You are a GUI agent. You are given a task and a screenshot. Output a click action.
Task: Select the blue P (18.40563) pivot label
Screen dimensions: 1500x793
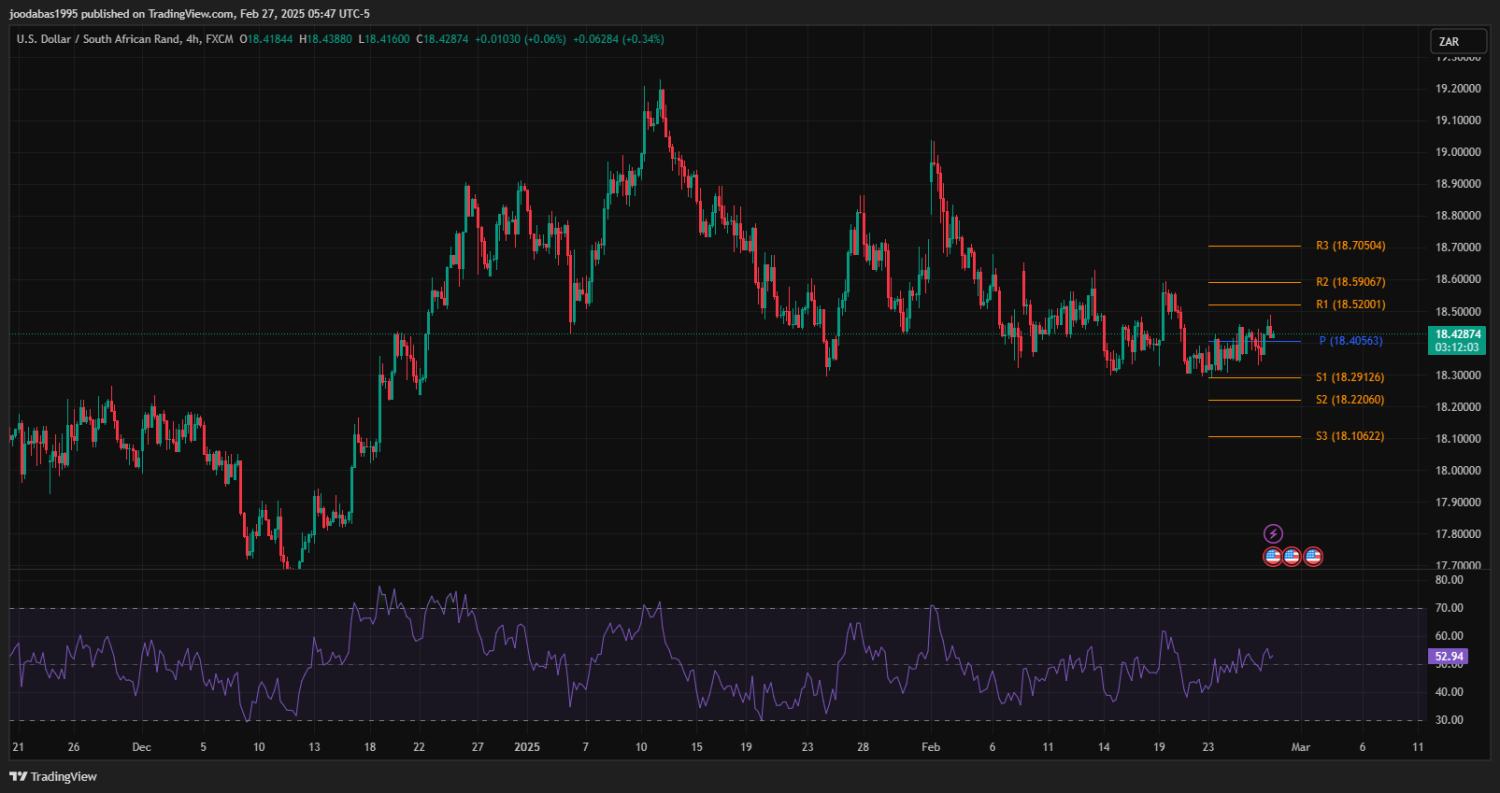coord(1350,341)
